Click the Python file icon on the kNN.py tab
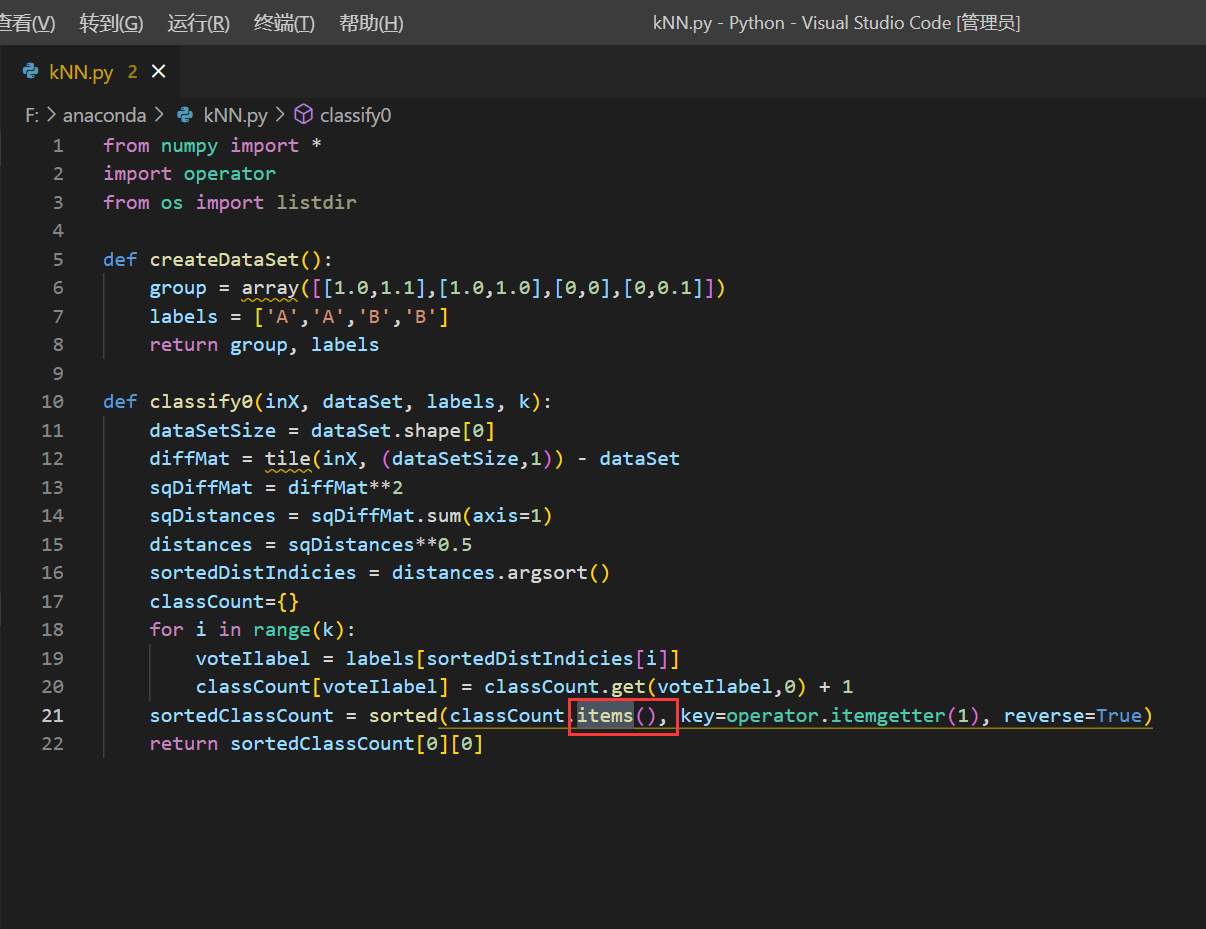 pyautogui.click(x=31, y=72)
